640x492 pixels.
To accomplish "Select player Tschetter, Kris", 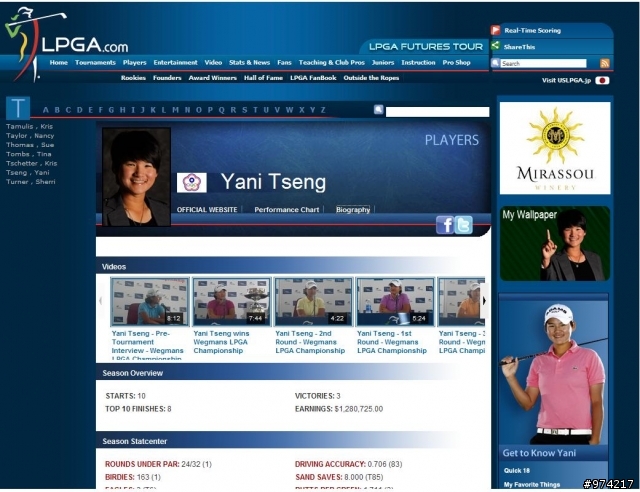I will coord(31,163).
